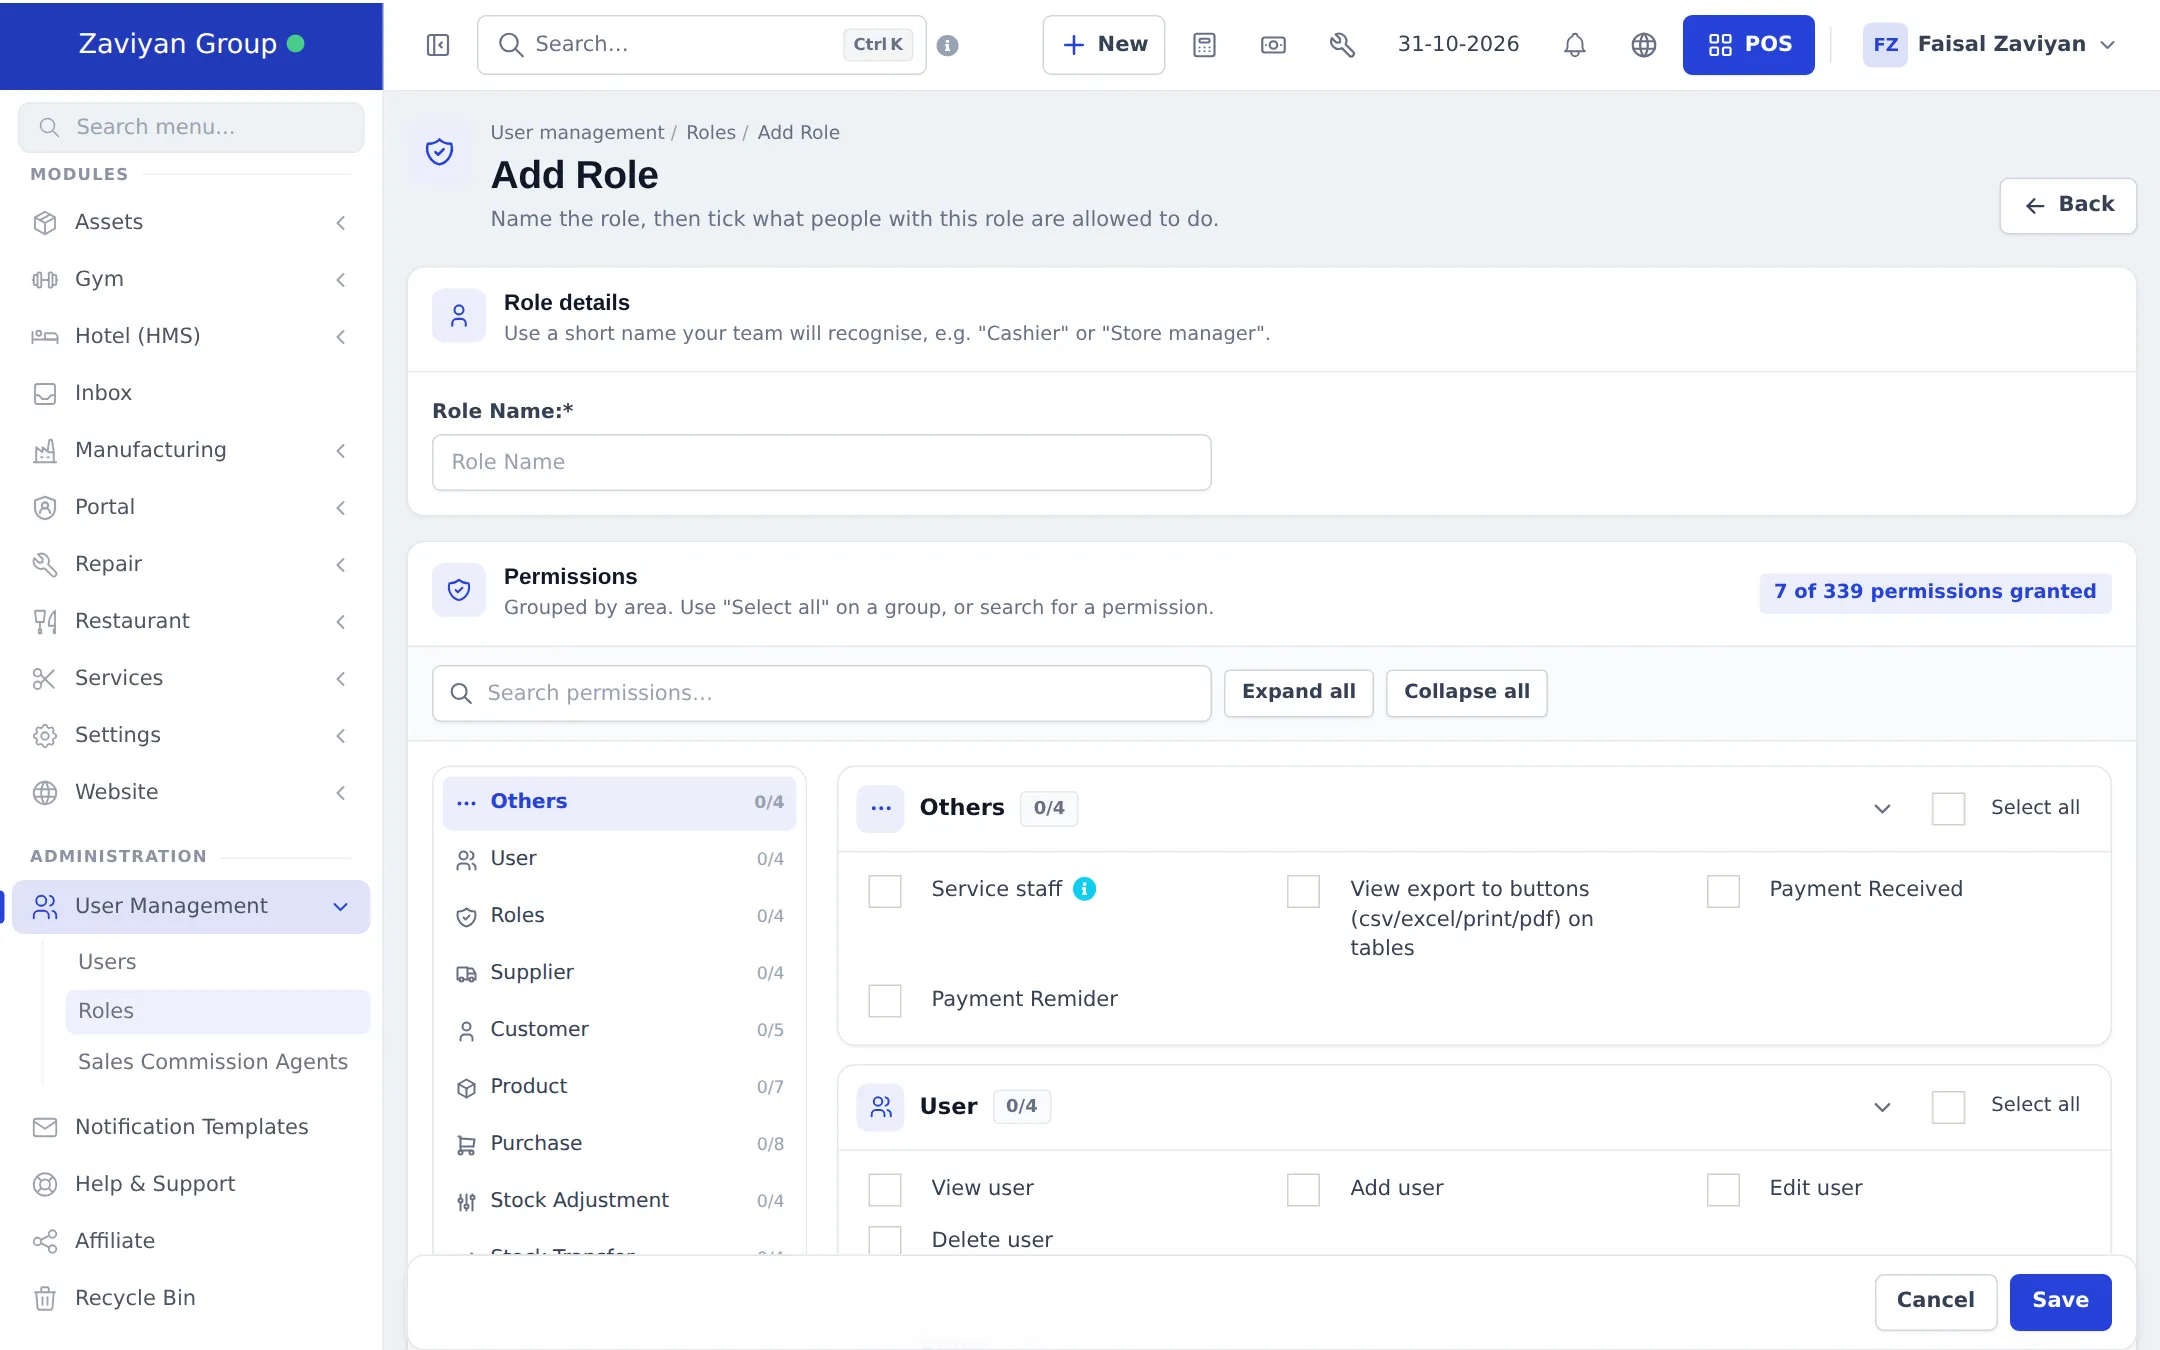Tick the Edit user checkbox
Viewport: 2160px width, 1350px height.
coord(1723,1190)
